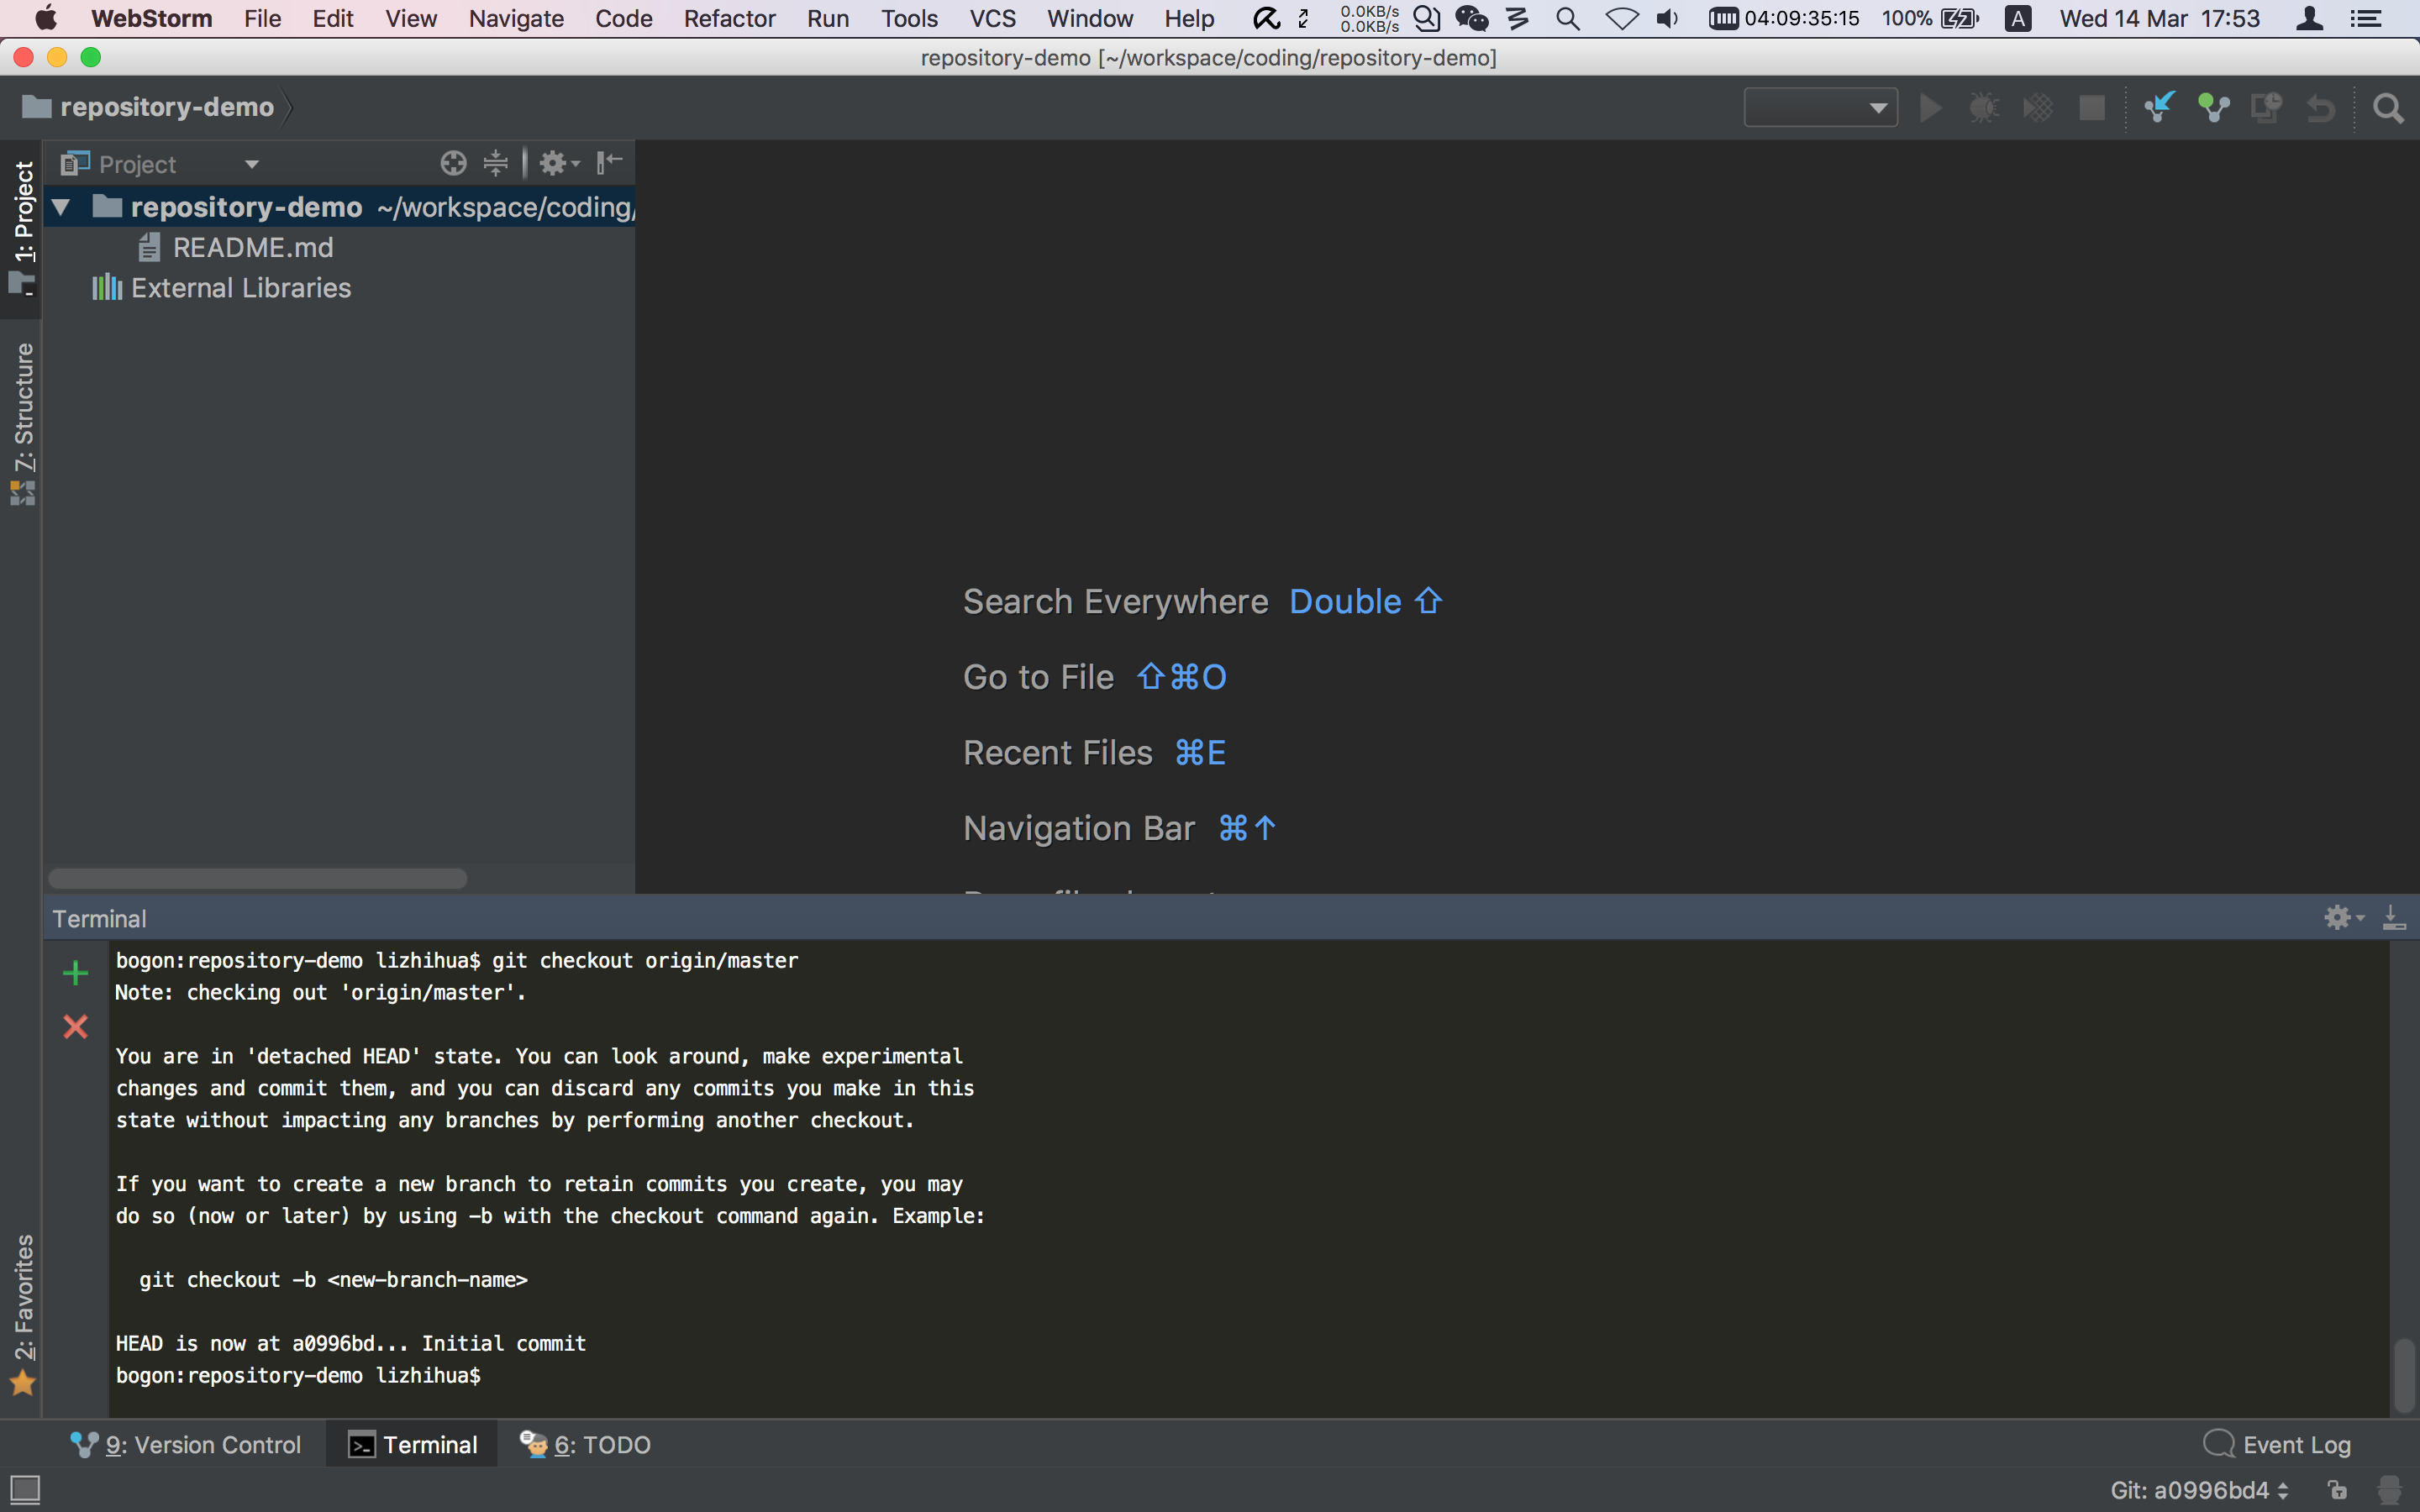Click the Debug bug icon
2420x1512 pixels.
pyautogui.click(x=1984, y=107)
